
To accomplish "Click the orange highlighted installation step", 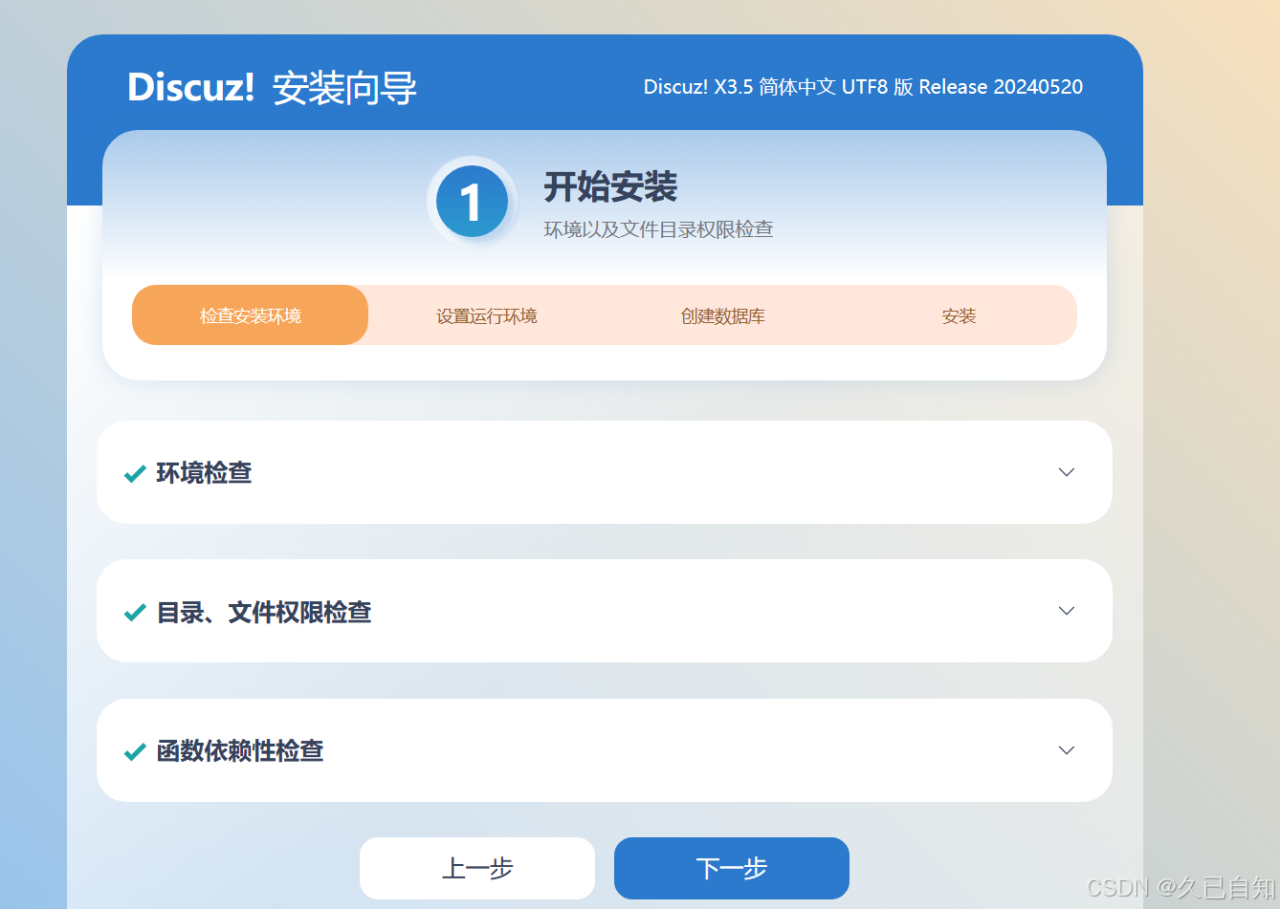I will pos(249,315).
